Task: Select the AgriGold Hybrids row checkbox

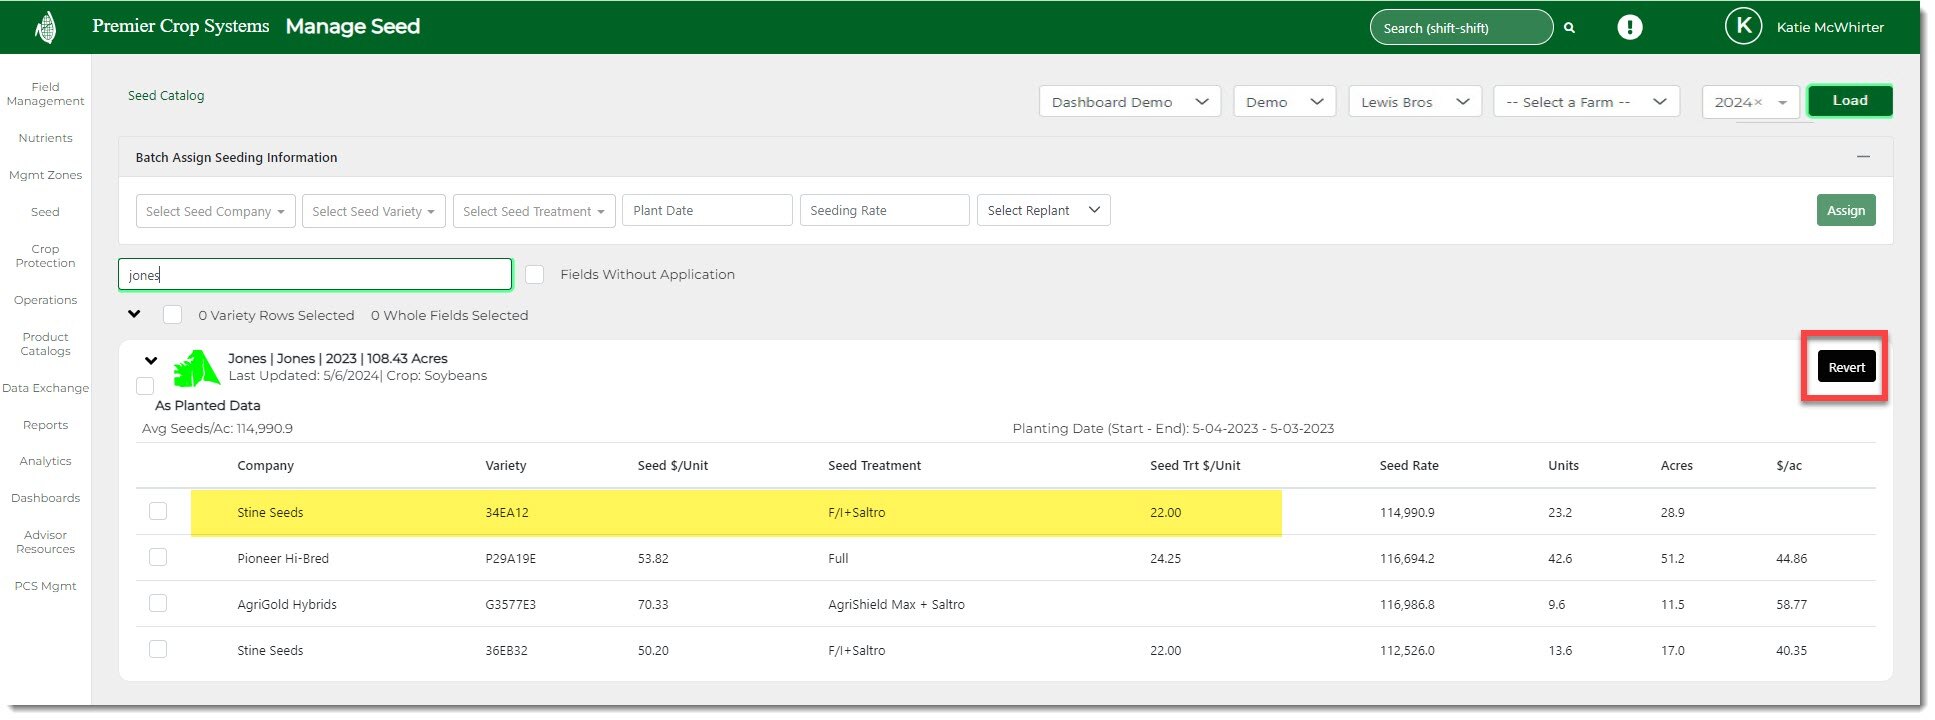Action: point(158,603)
